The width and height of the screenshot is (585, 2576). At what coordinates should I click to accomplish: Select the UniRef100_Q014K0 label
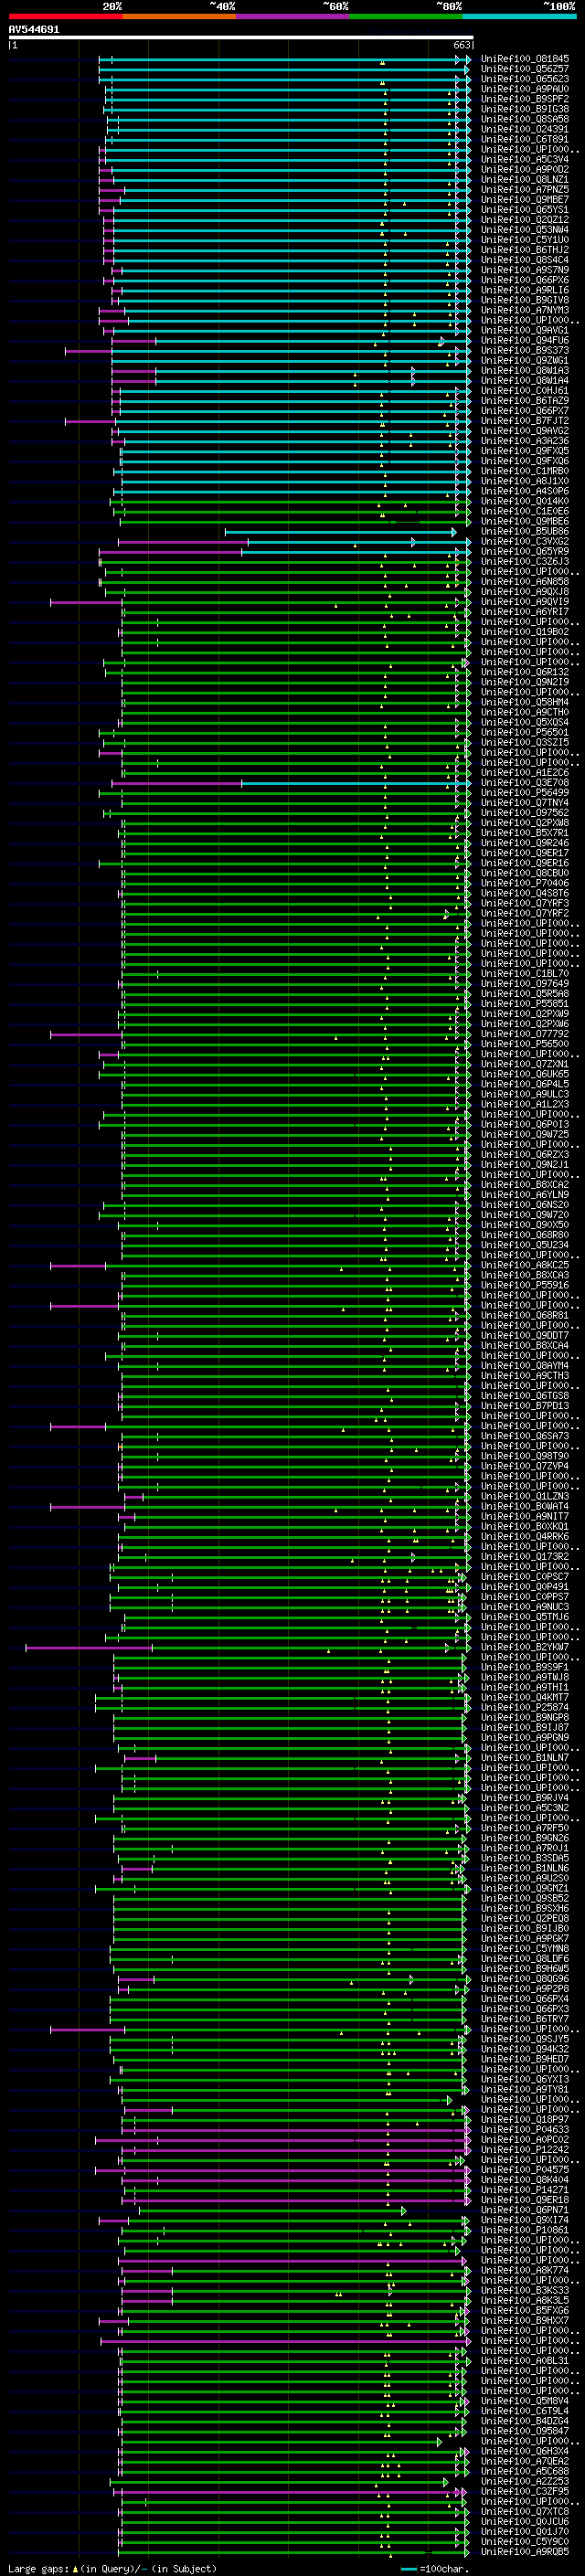click(525, 501)
